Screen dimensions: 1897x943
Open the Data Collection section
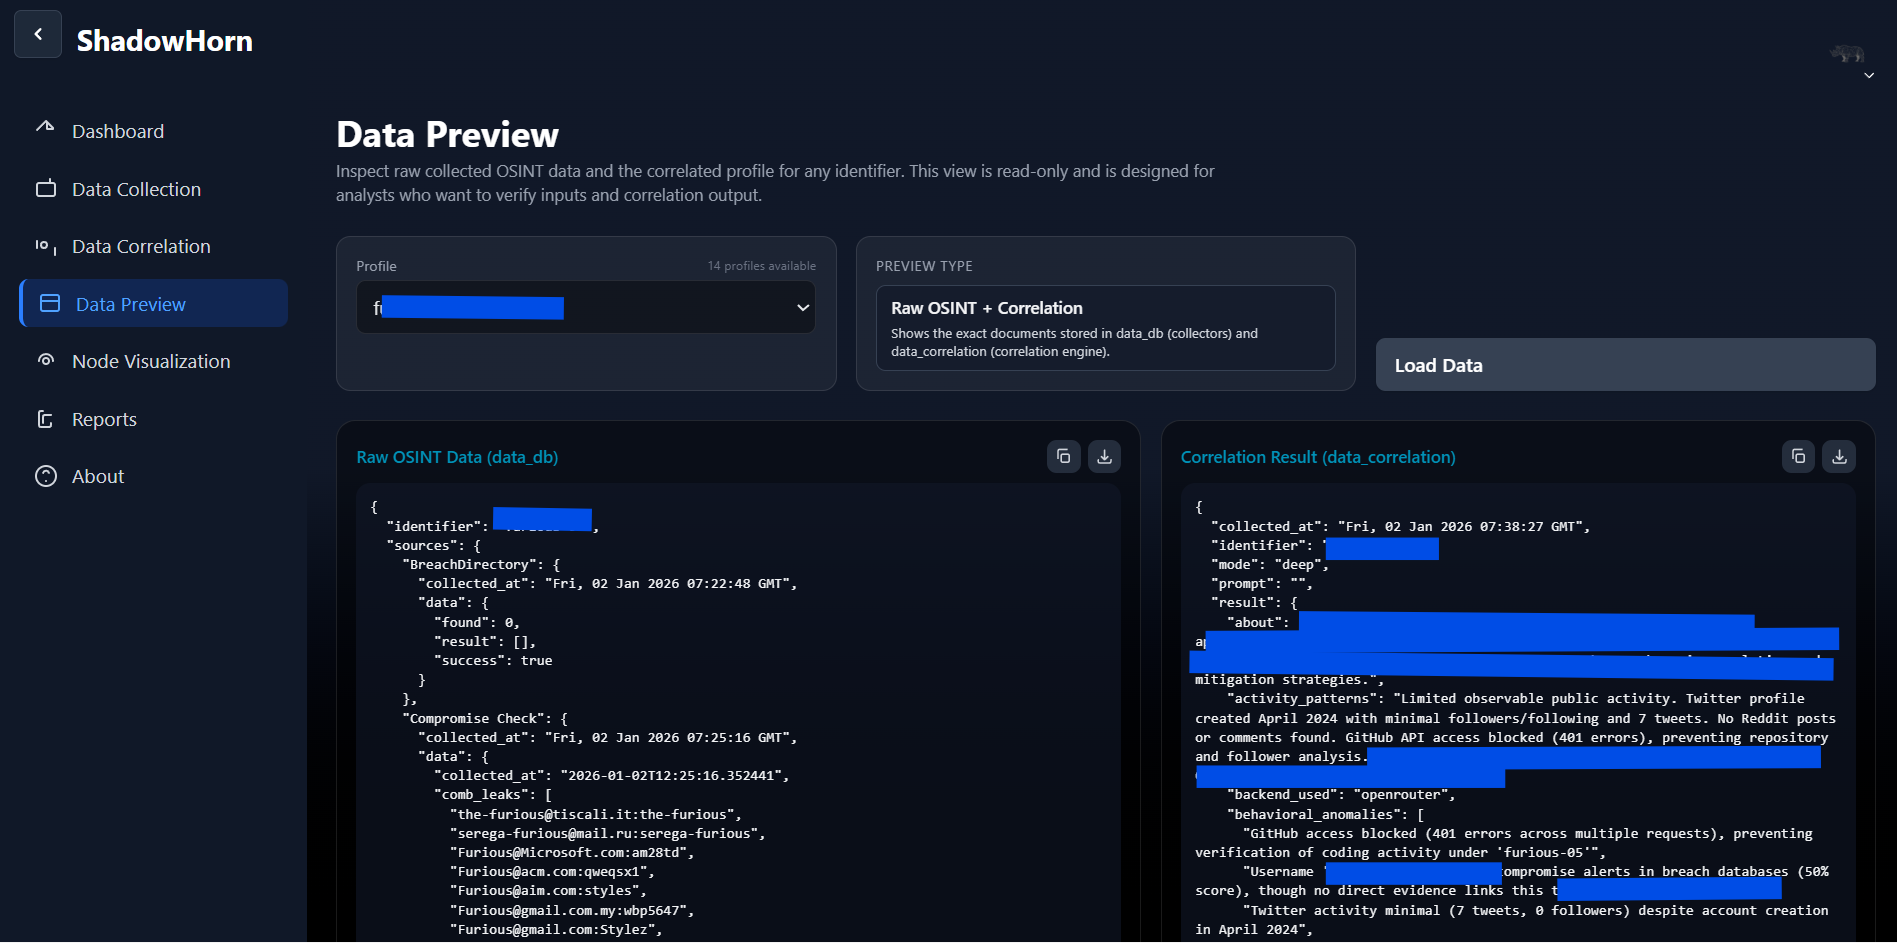click(136, 189)
